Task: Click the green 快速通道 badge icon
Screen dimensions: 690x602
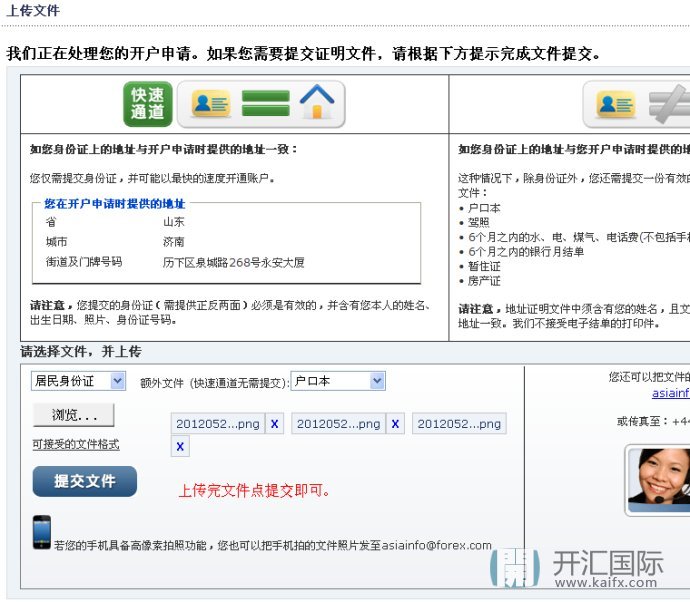Action: [148, 104]
